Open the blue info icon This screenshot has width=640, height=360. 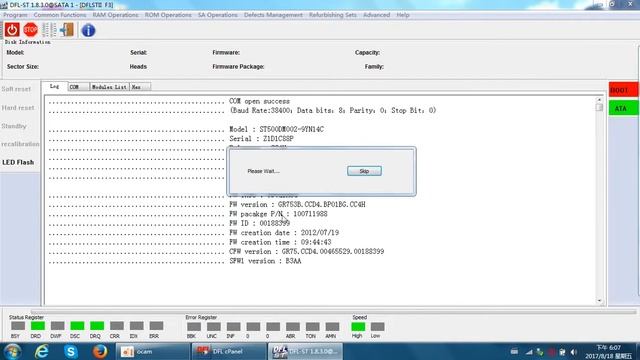pyautogui.click(x=88, y=30)
